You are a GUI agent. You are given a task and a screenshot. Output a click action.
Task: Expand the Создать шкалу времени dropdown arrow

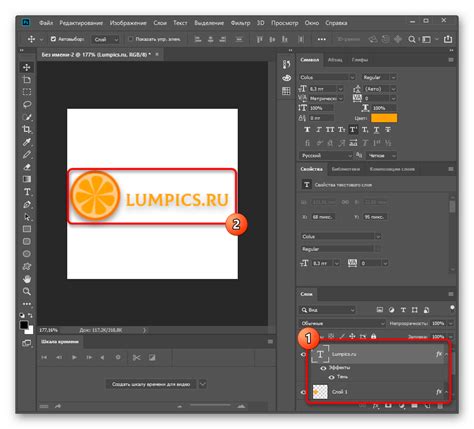(203, 384)
